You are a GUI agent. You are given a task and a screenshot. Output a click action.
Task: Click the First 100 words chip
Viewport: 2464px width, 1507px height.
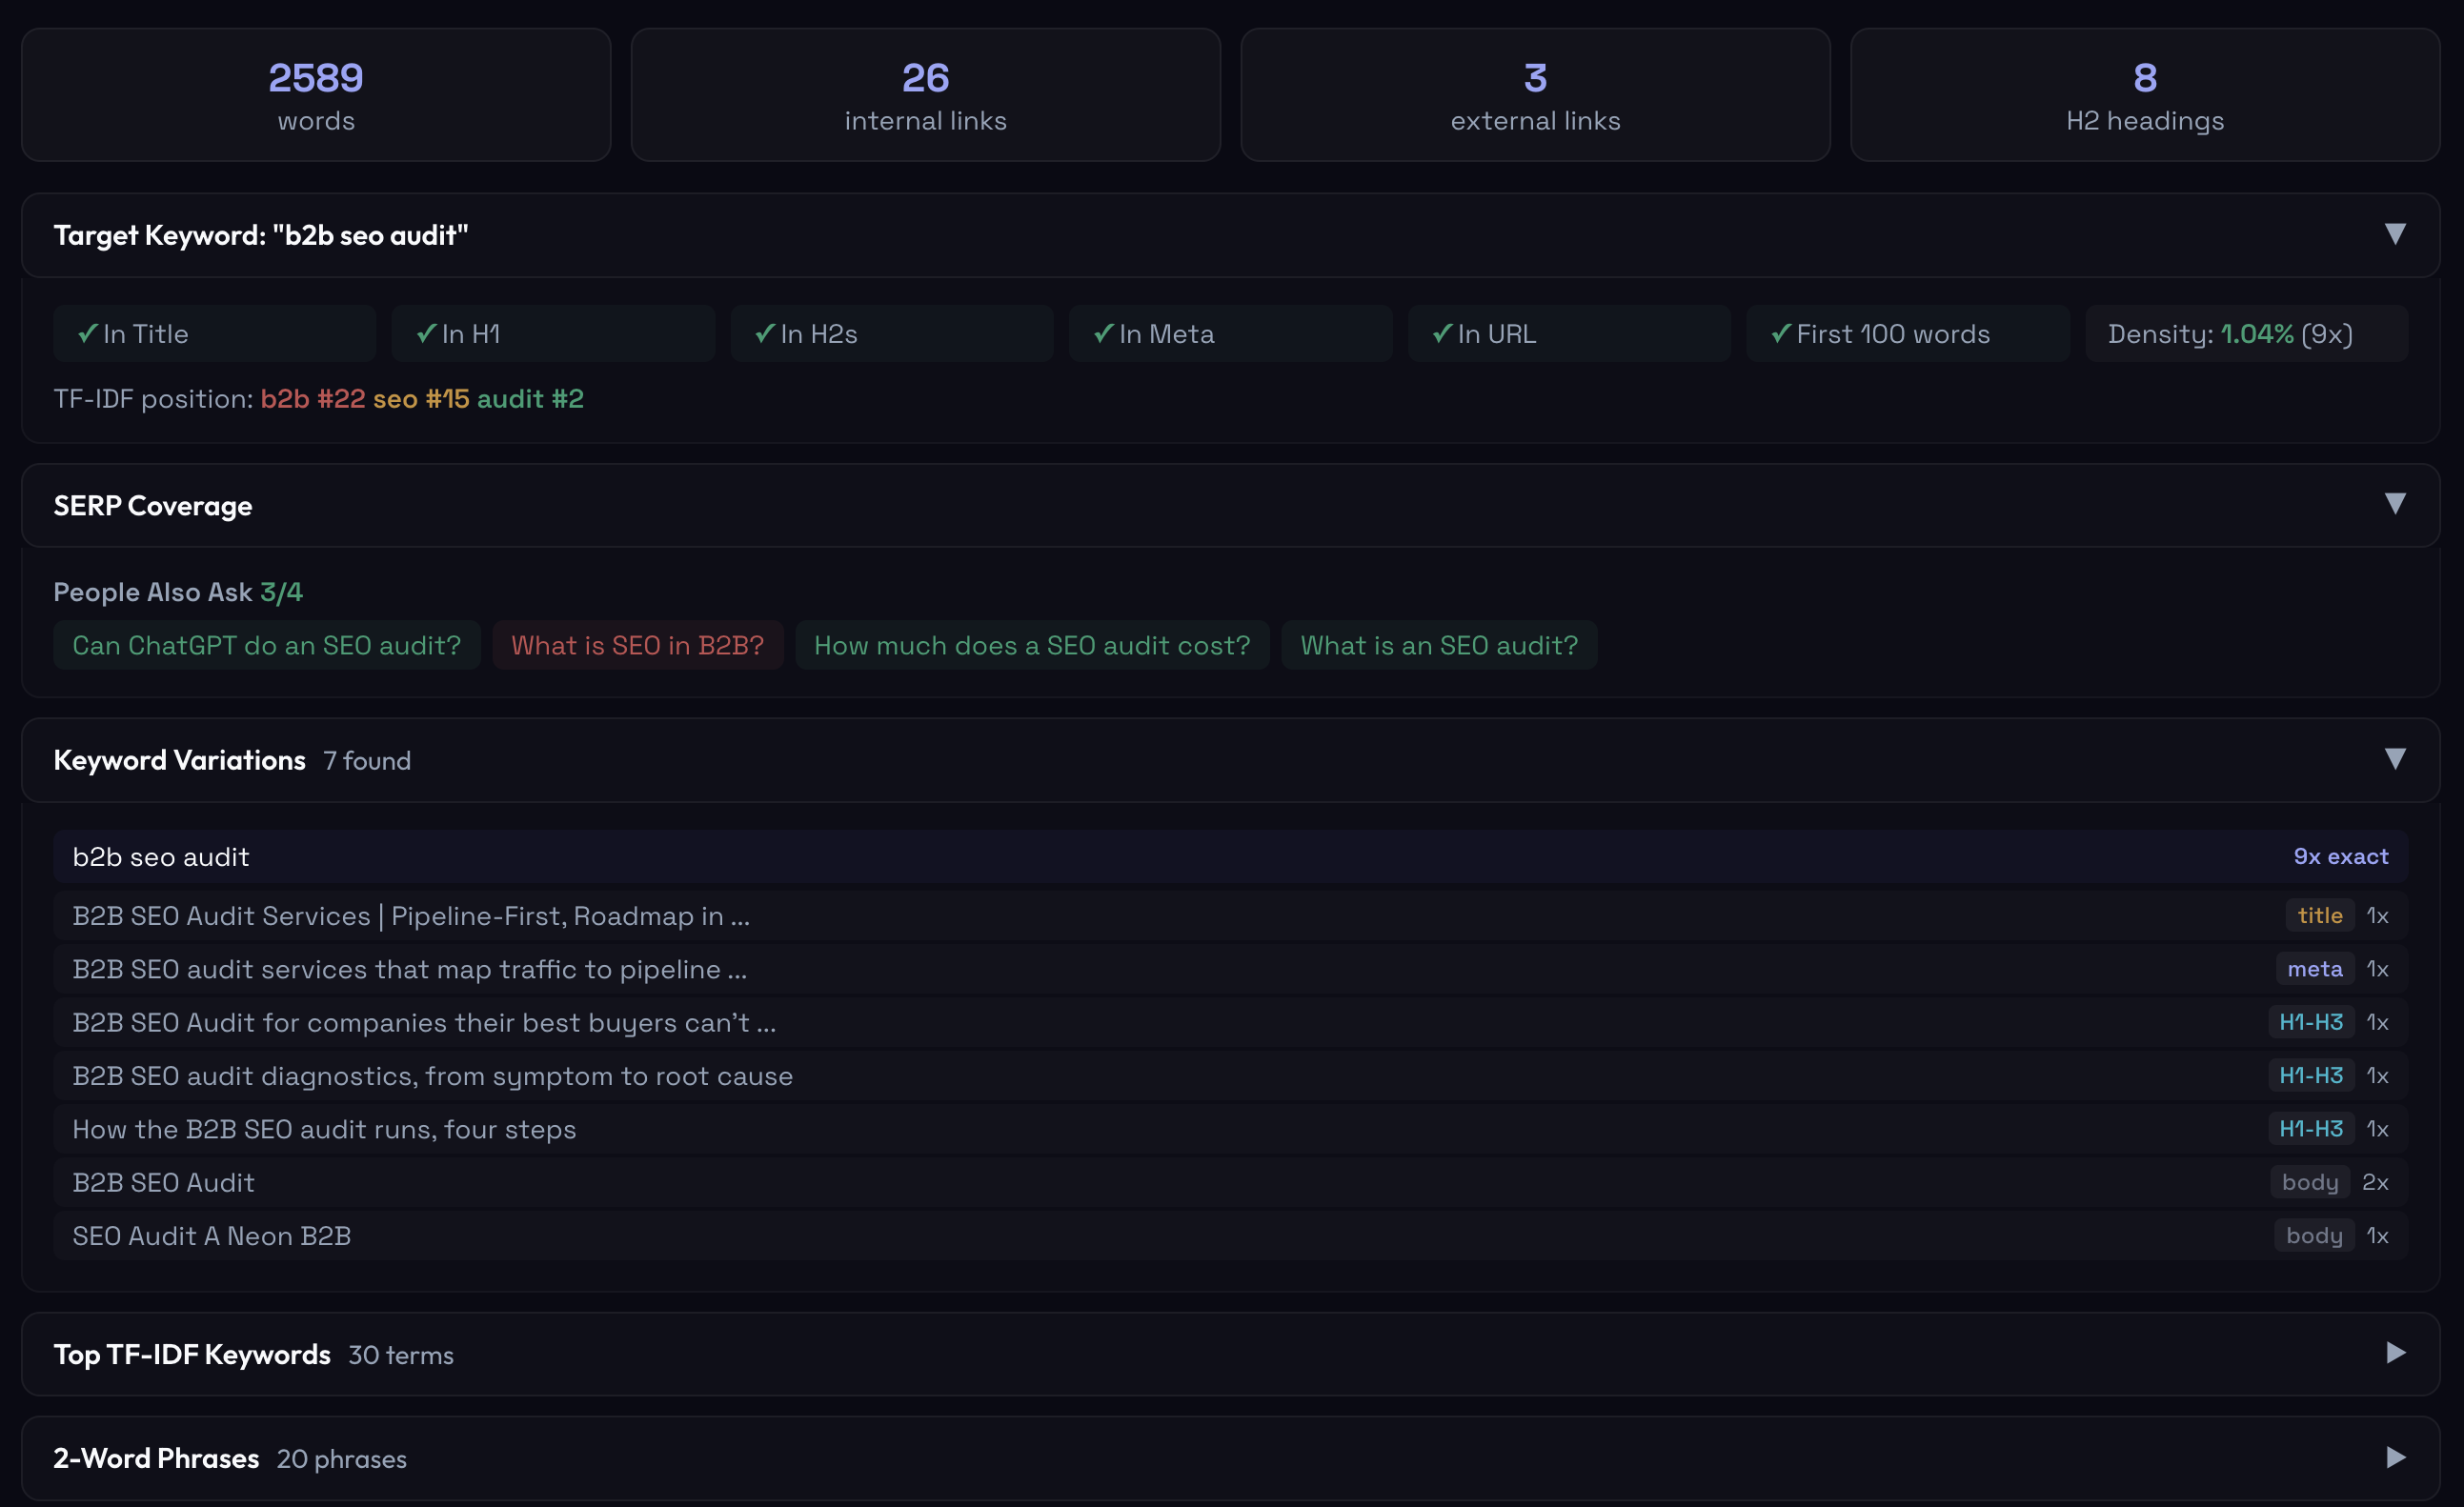click(1907, 334)
